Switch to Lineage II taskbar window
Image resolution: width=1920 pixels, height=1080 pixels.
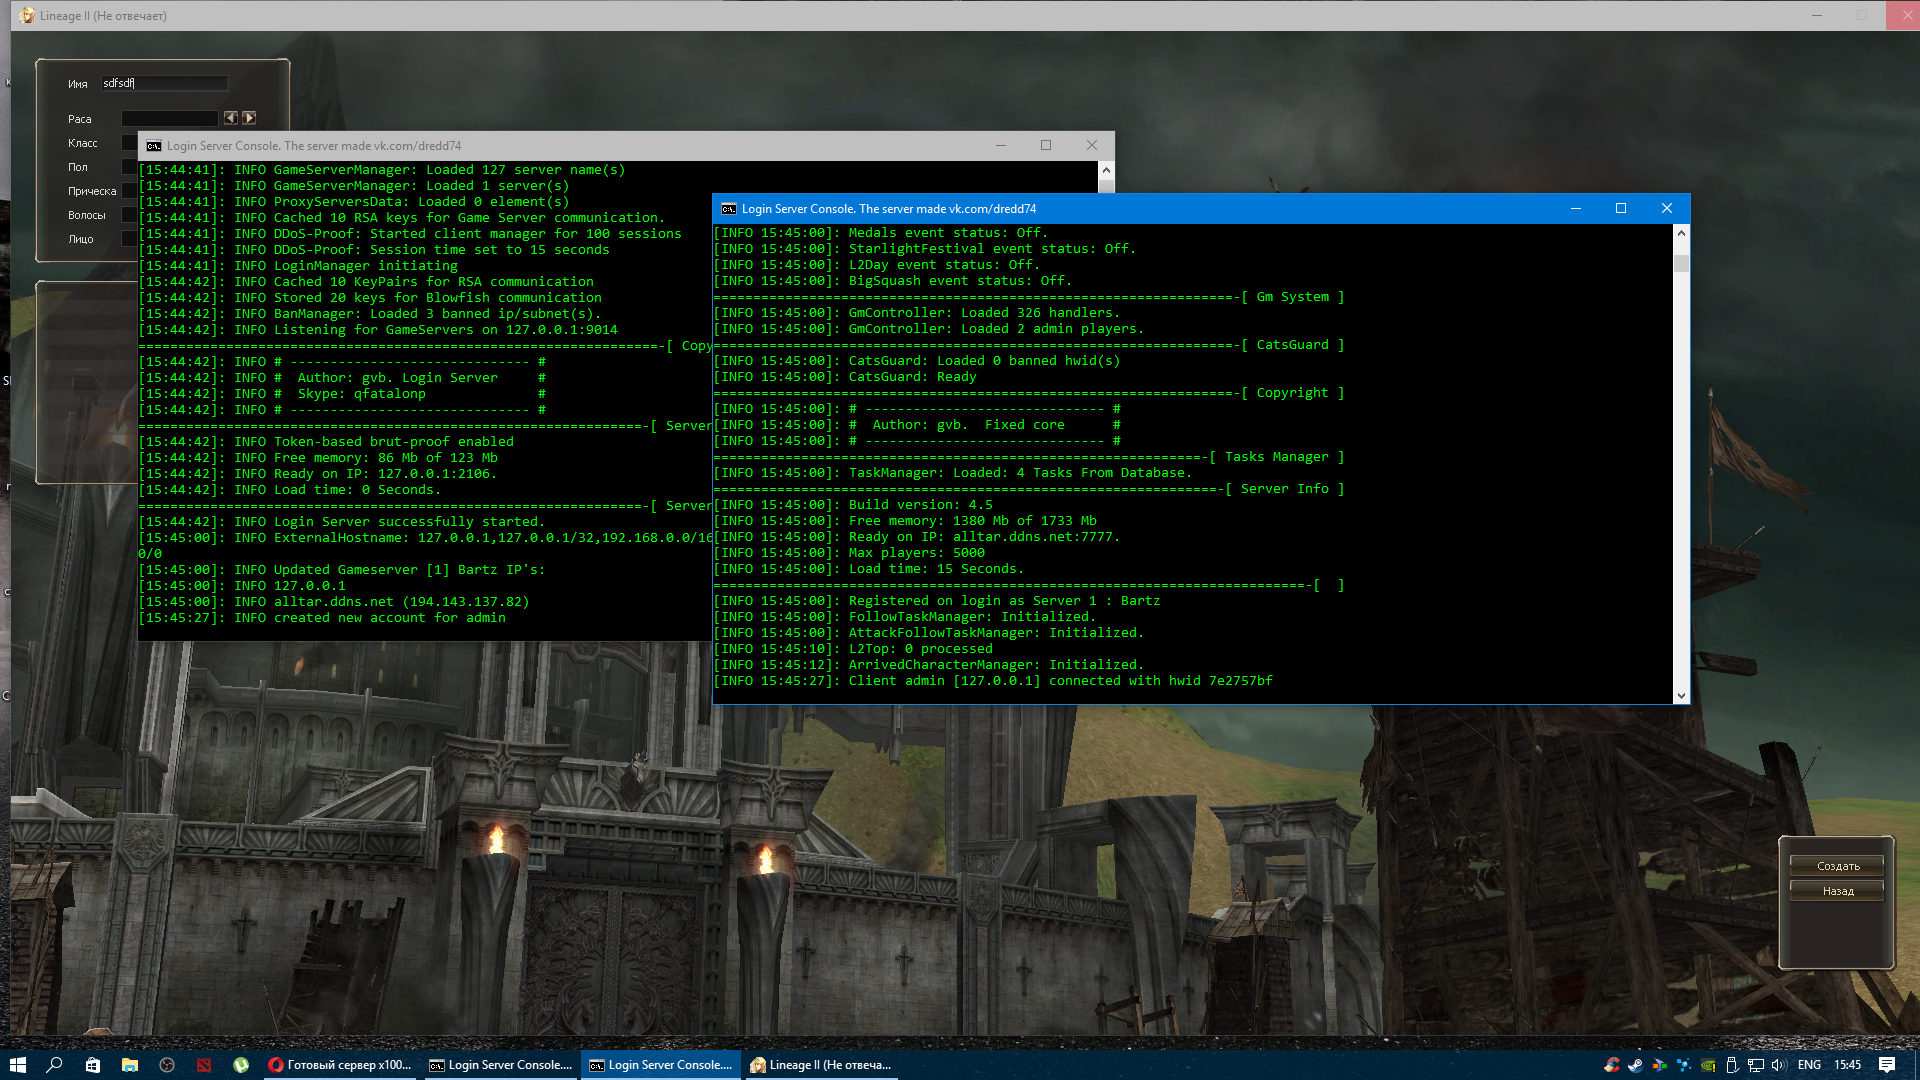coord(821,1065)
